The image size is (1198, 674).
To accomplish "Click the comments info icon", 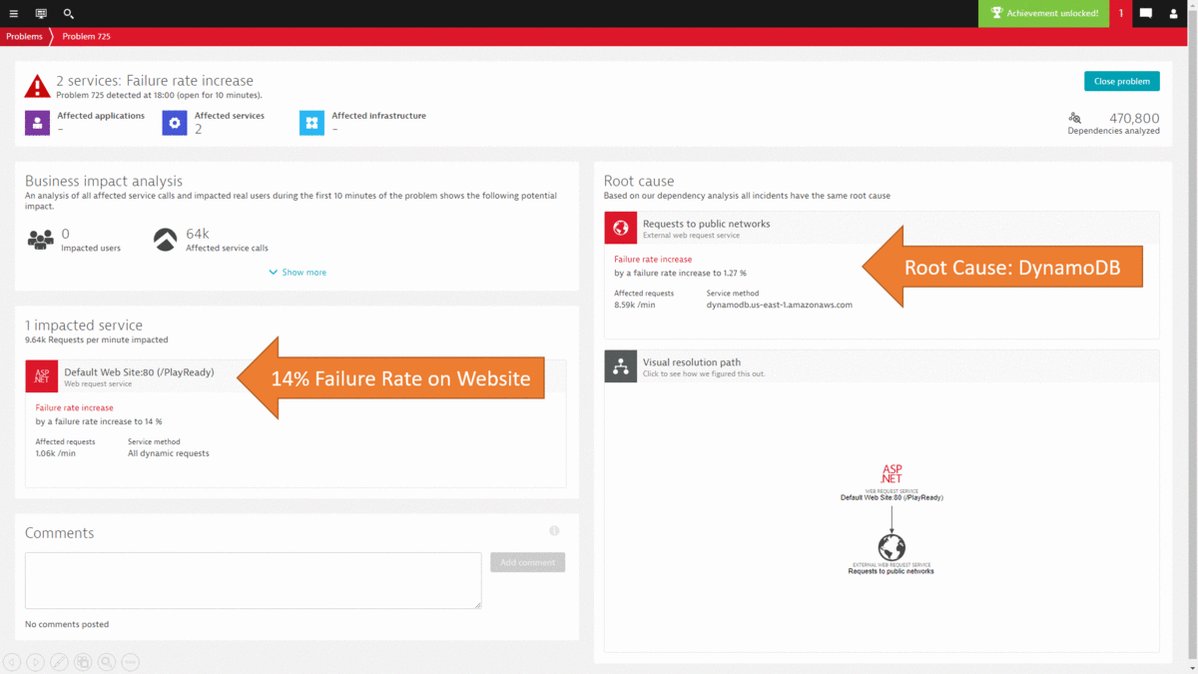I will click(x=554, y=530).
